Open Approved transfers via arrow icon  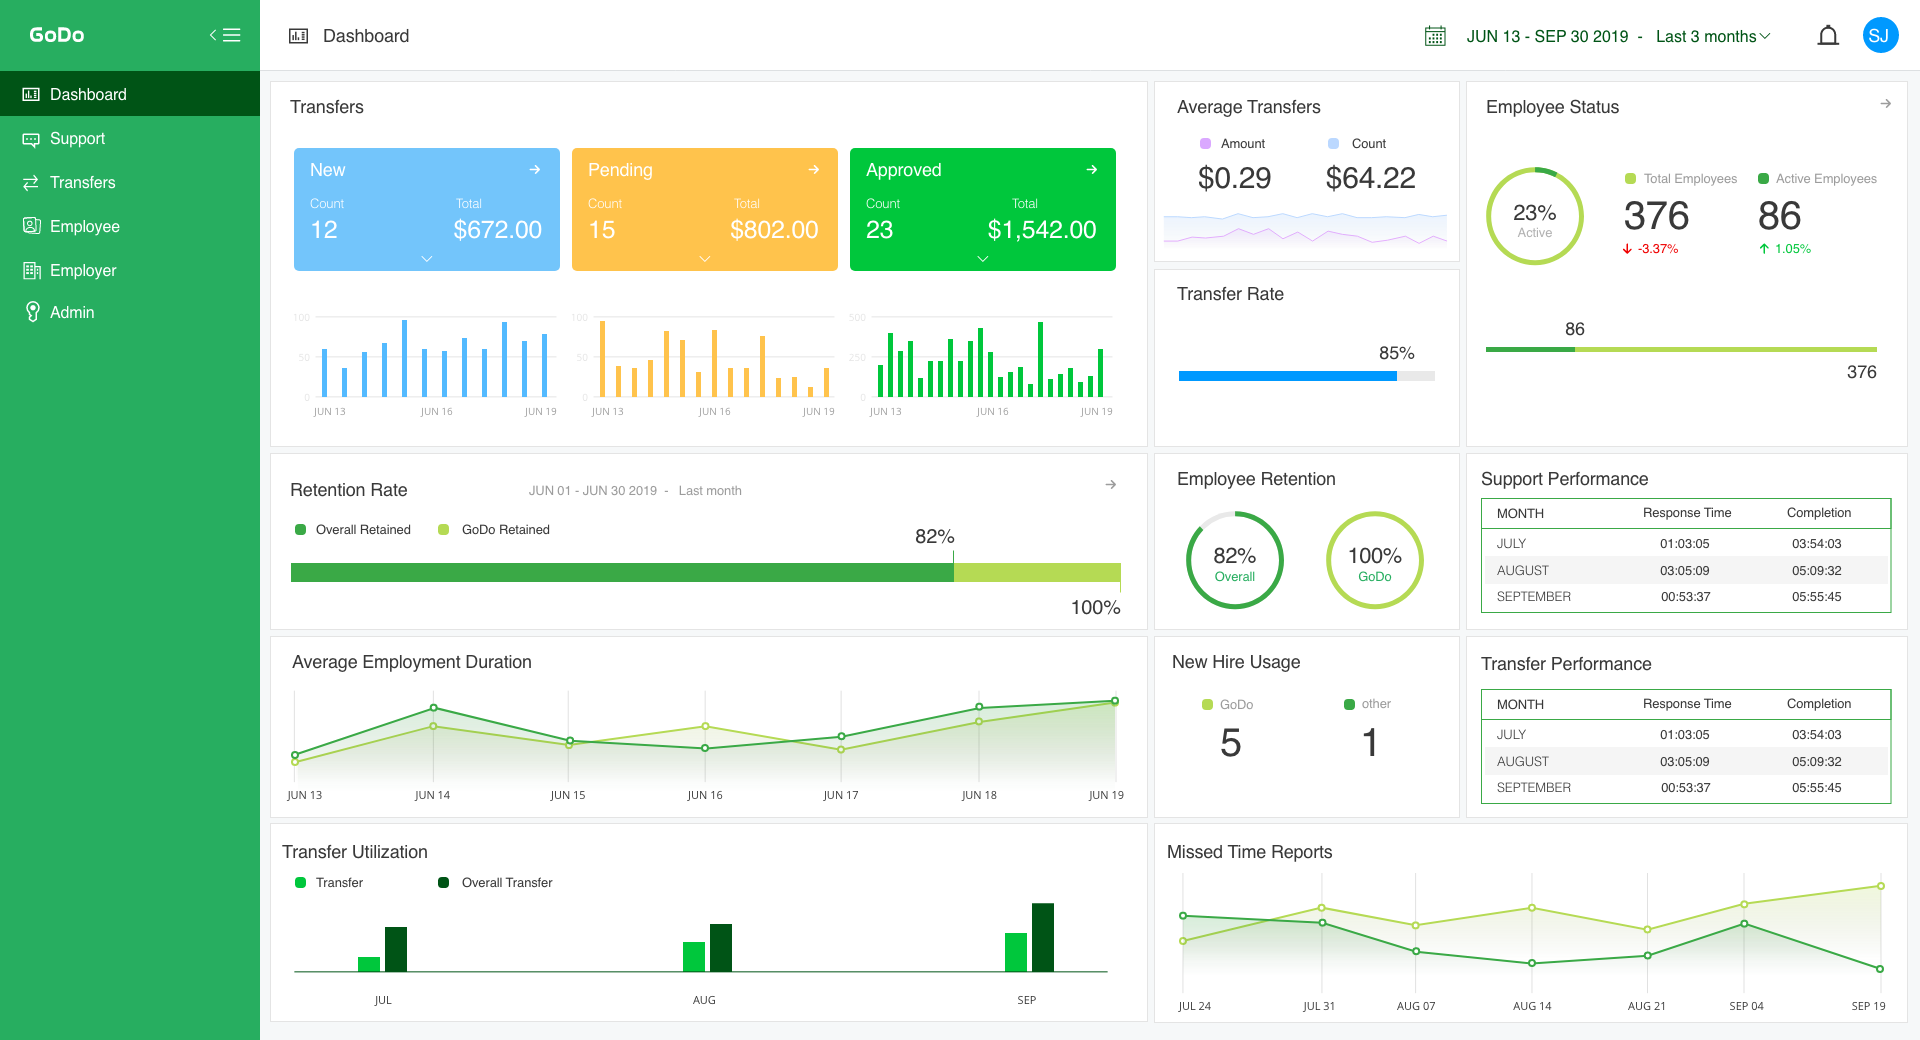pos(1092,170)
